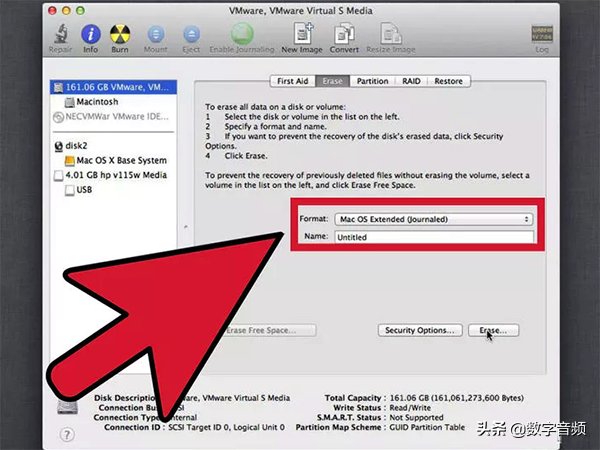Click the yellow minimize window button
This screenshot has height=450, width=600.
[66, 11]
